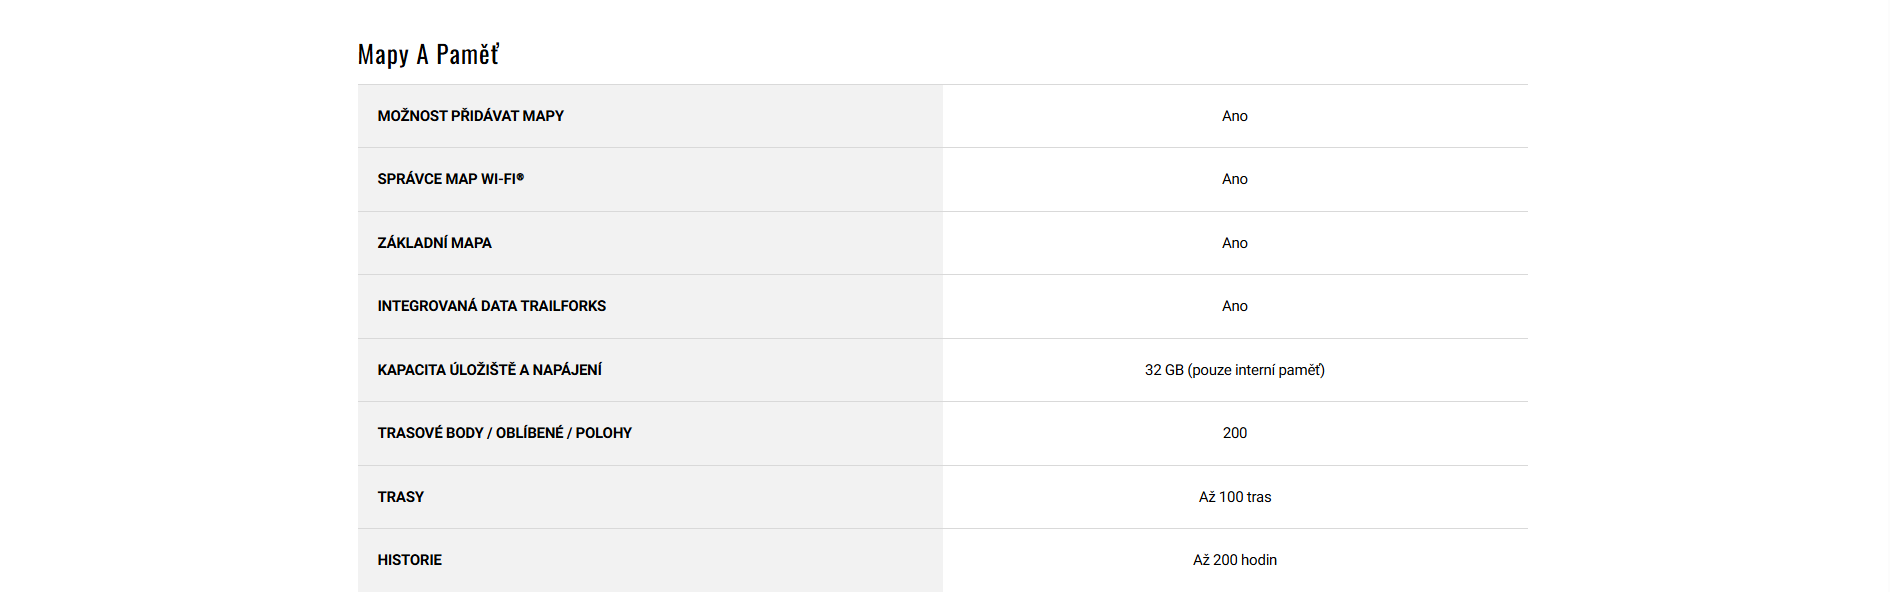Click the registered trademark symbol after WI-FI

point(520,177)
